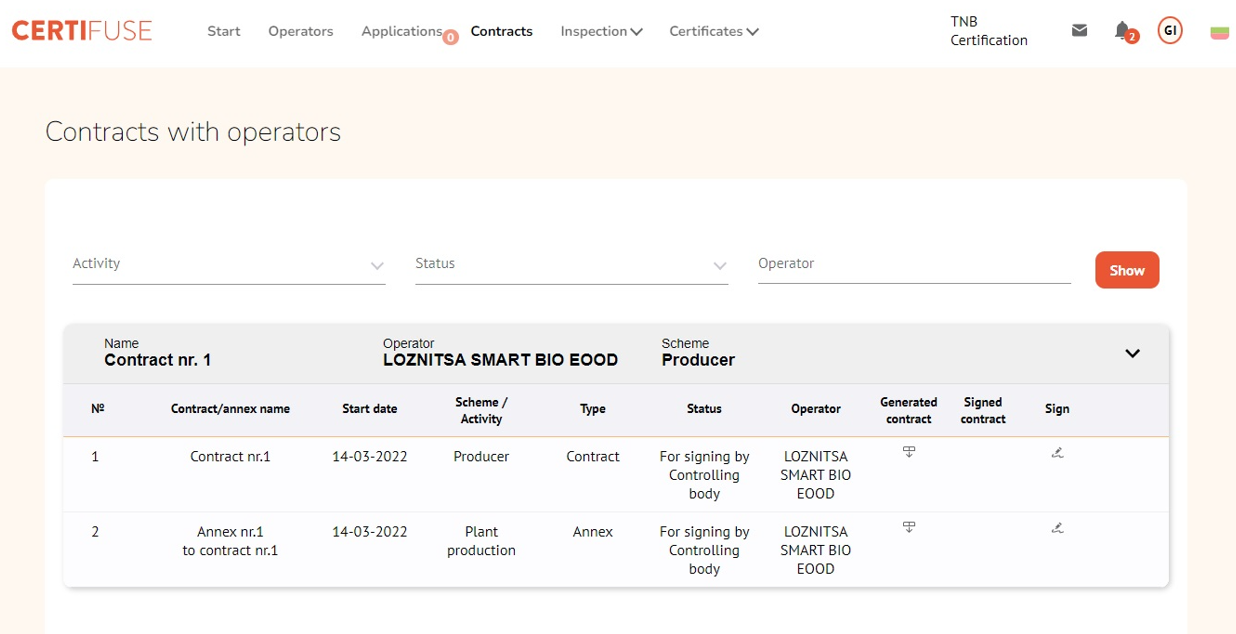Open the GI user profile avatar
Screen dimensions: 1236x634
[1170, 31]
